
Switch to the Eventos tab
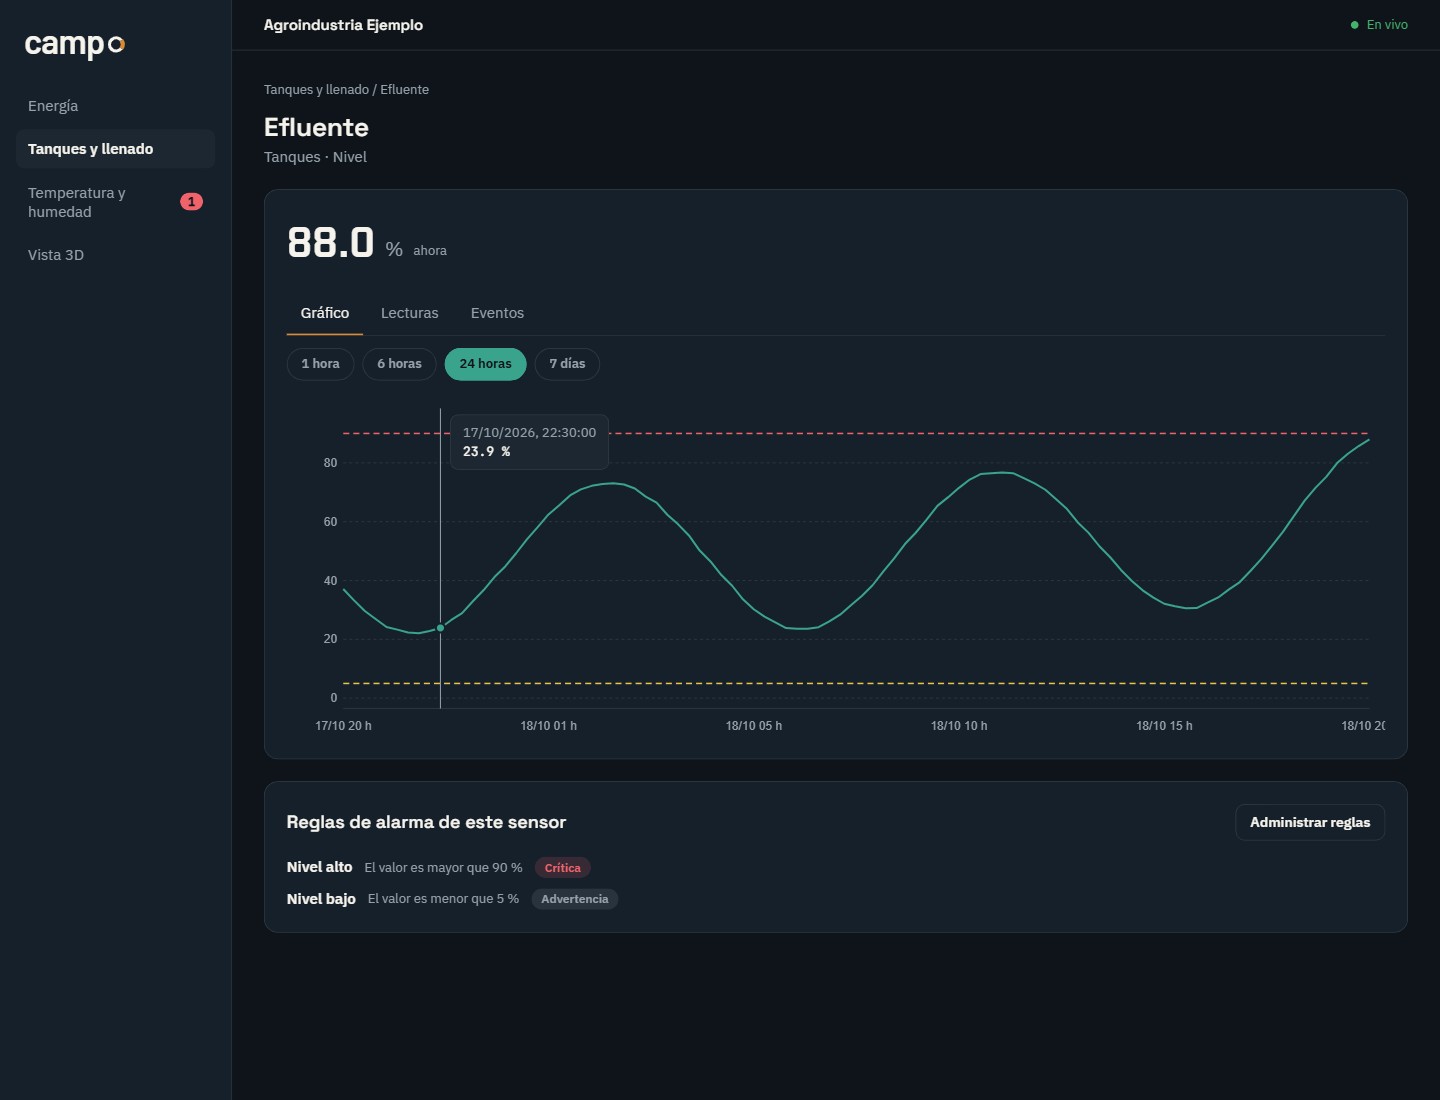click(x=497, y=313)
